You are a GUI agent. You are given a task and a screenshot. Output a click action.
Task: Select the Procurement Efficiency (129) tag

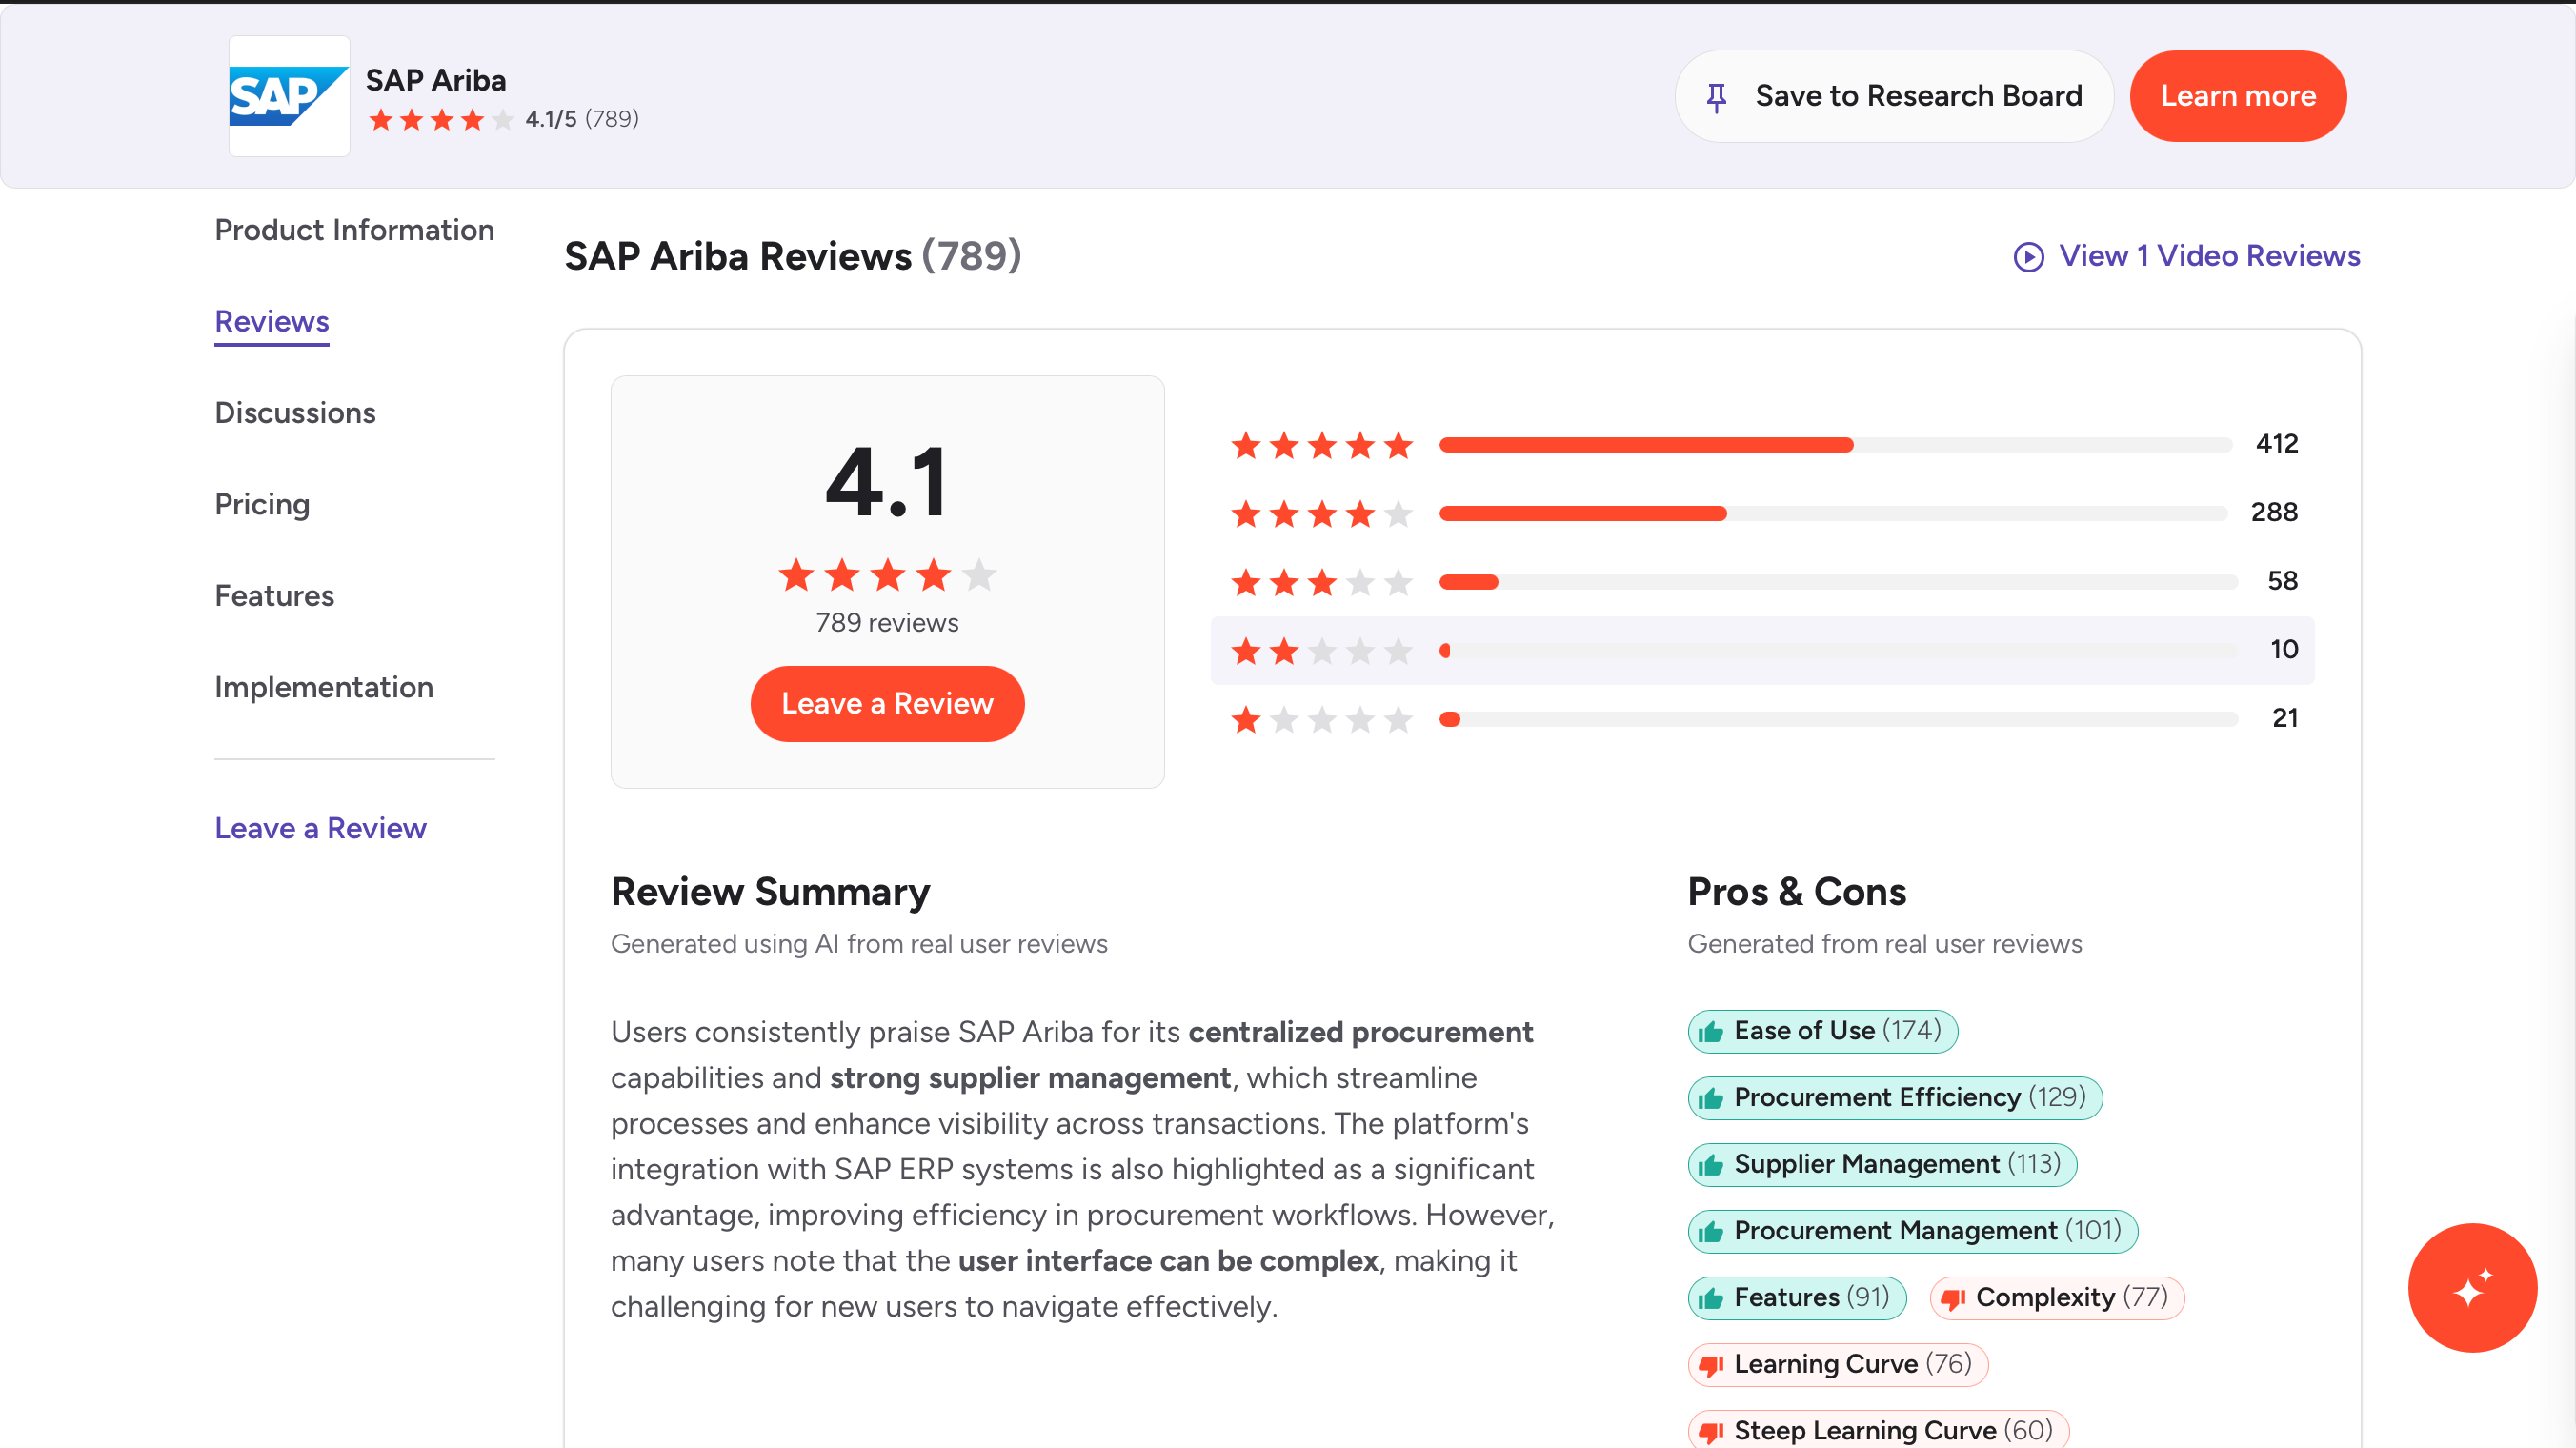pos(1894,1098)
